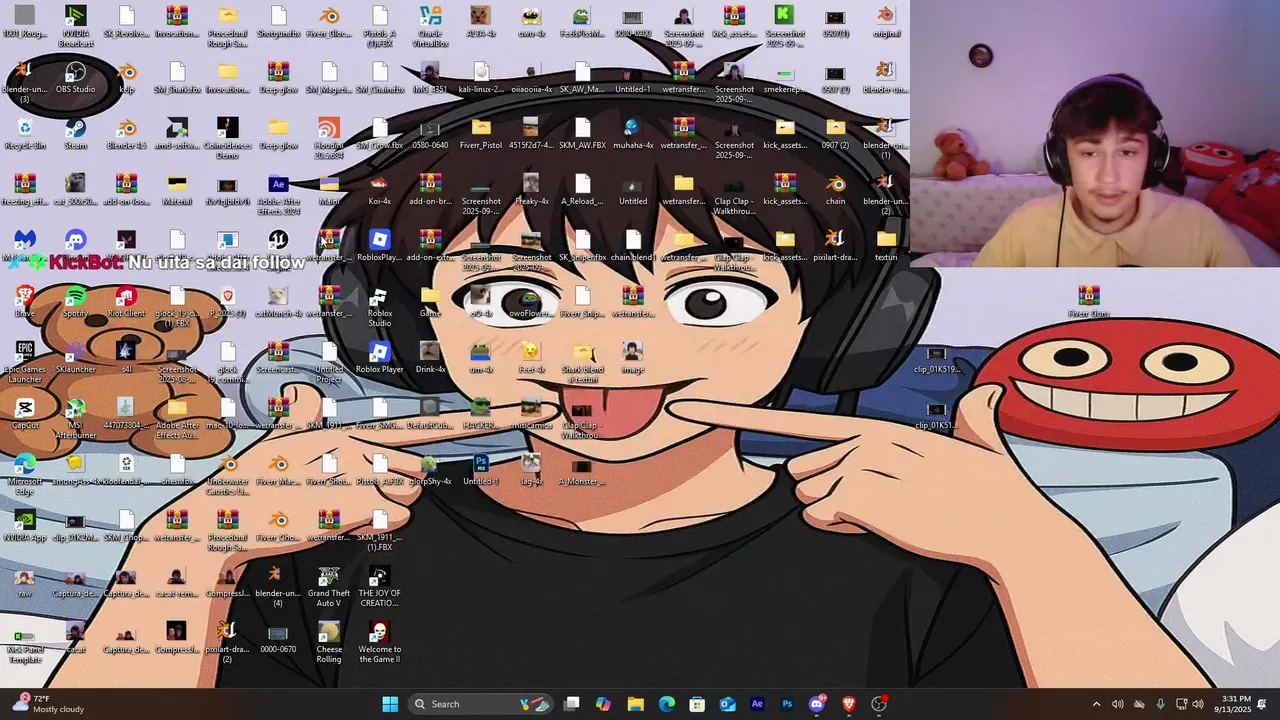1280x720 pixels.
Task: Launch Steam from its desktop shortcut
Action: 76,133
